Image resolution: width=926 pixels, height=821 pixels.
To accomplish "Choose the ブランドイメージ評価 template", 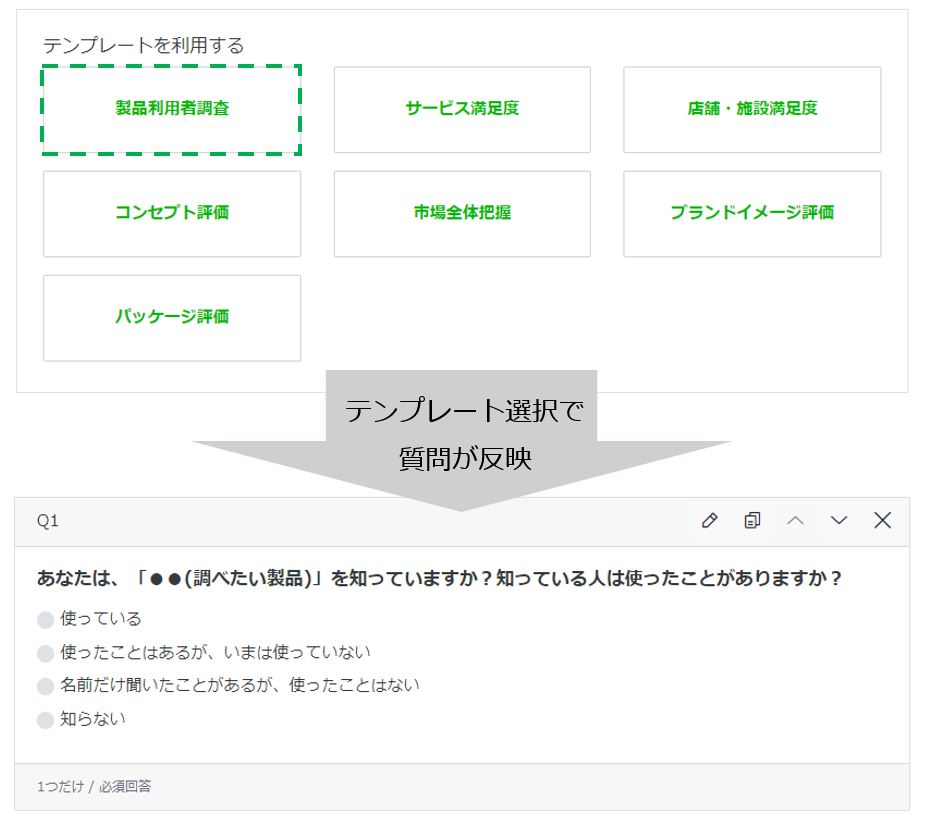I will click(752, 213).
